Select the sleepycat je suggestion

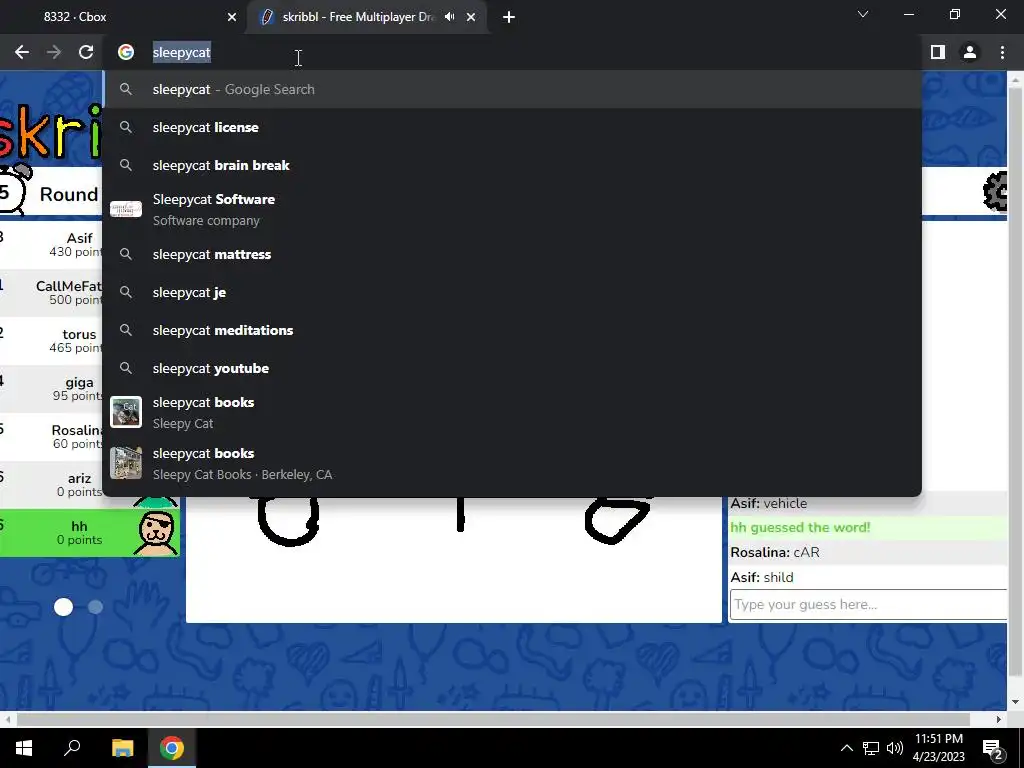pyautogui.click(x=512, y=292)
